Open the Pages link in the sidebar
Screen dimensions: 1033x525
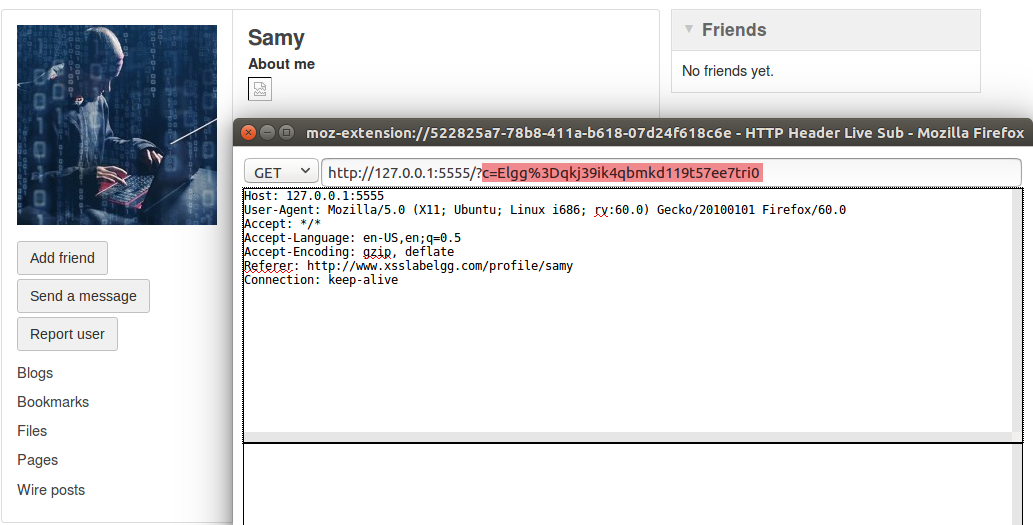point(38,460)
